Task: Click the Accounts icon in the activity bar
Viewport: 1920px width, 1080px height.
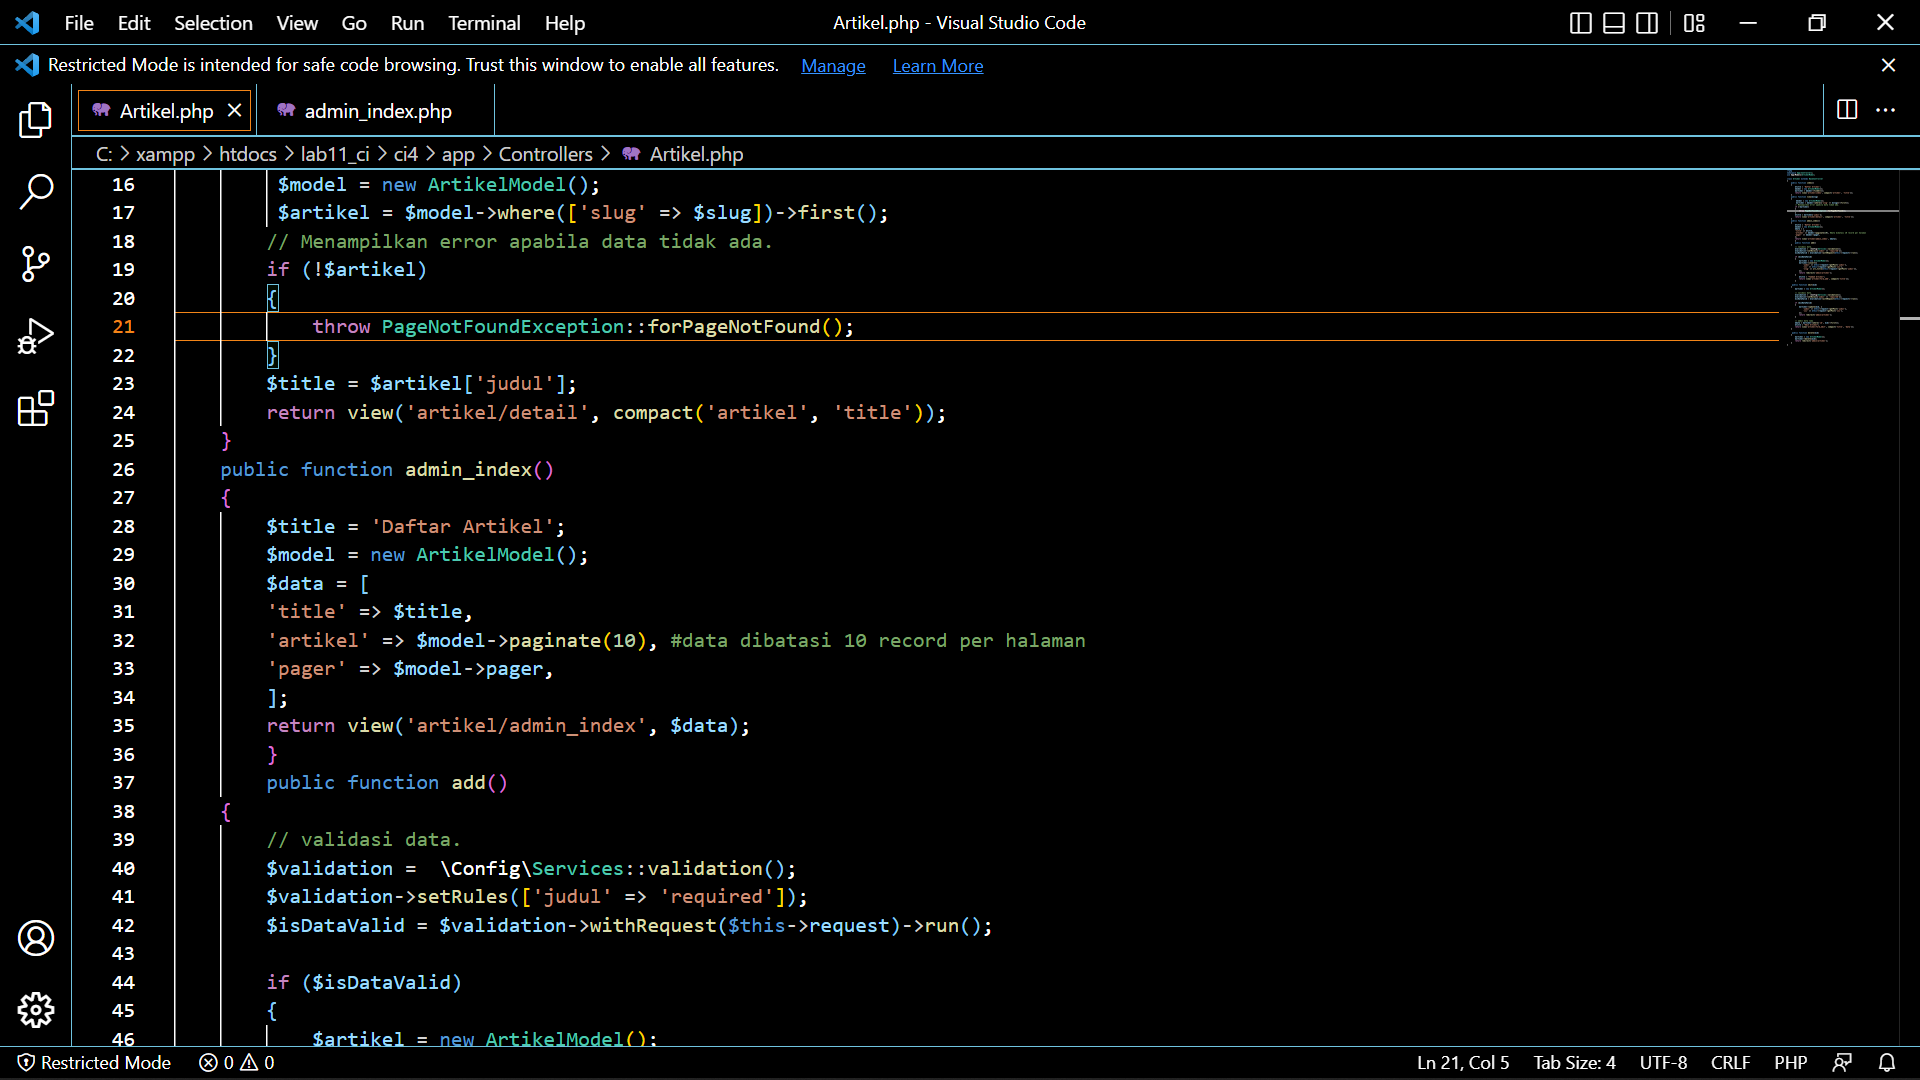Action: [x=35, y=938]
